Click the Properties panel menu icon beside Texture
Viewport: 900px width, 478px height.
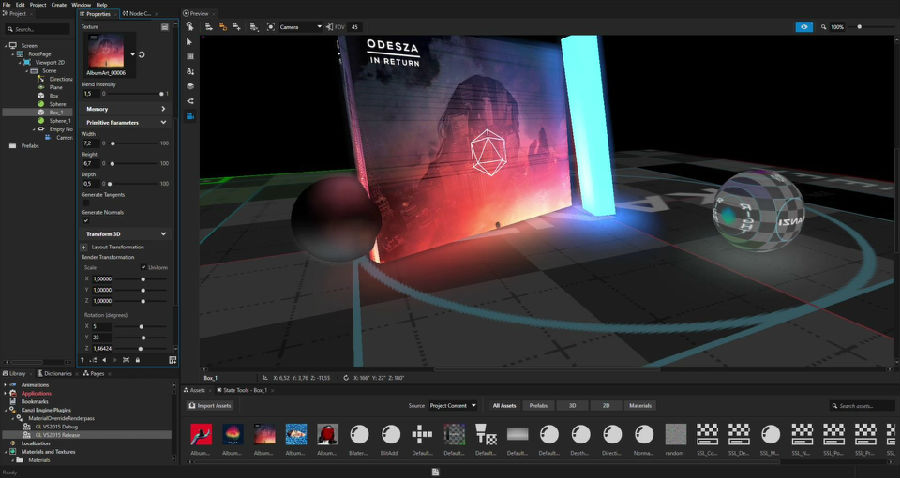click(165, 27)
